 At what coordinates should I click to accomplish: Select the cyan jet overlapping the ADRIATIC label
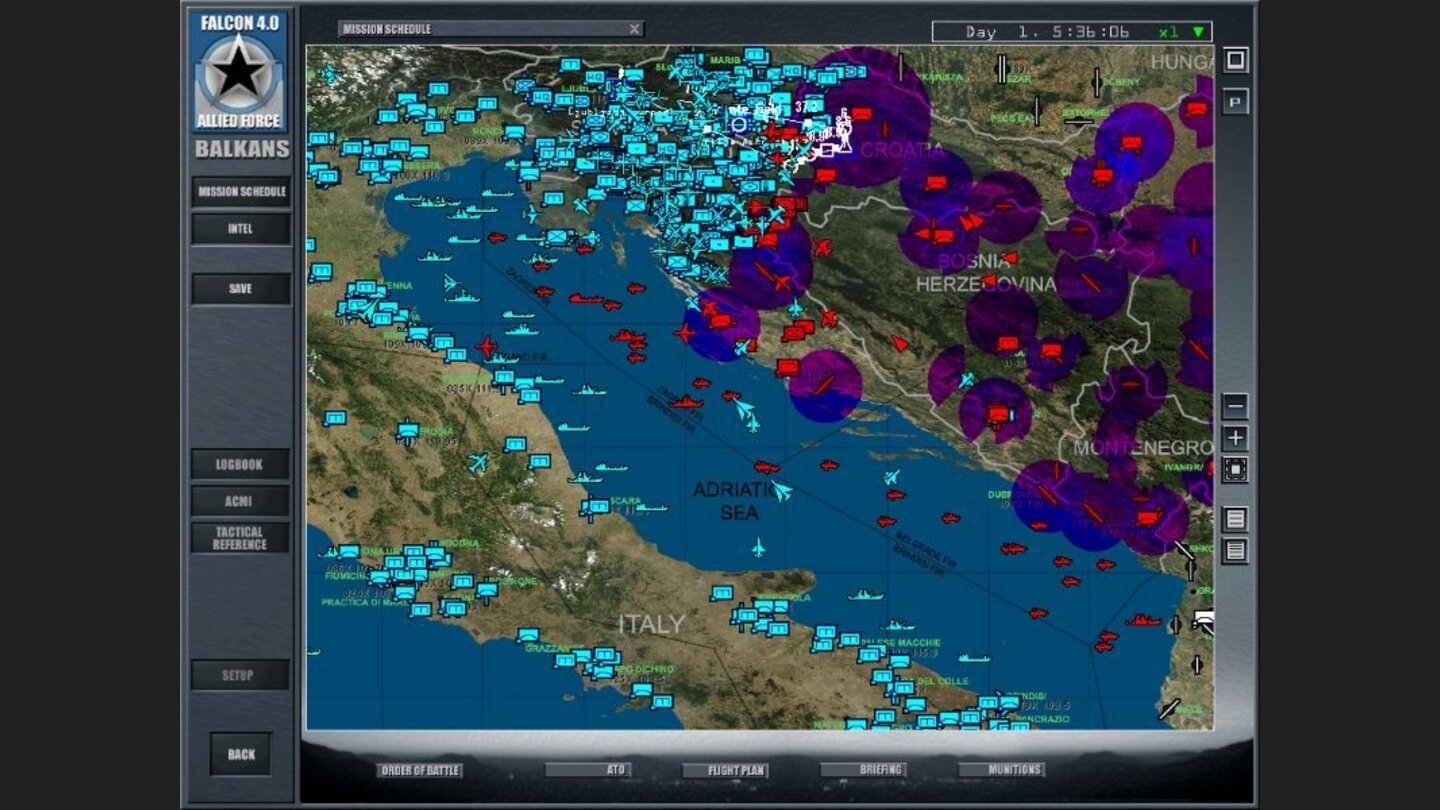781,491
